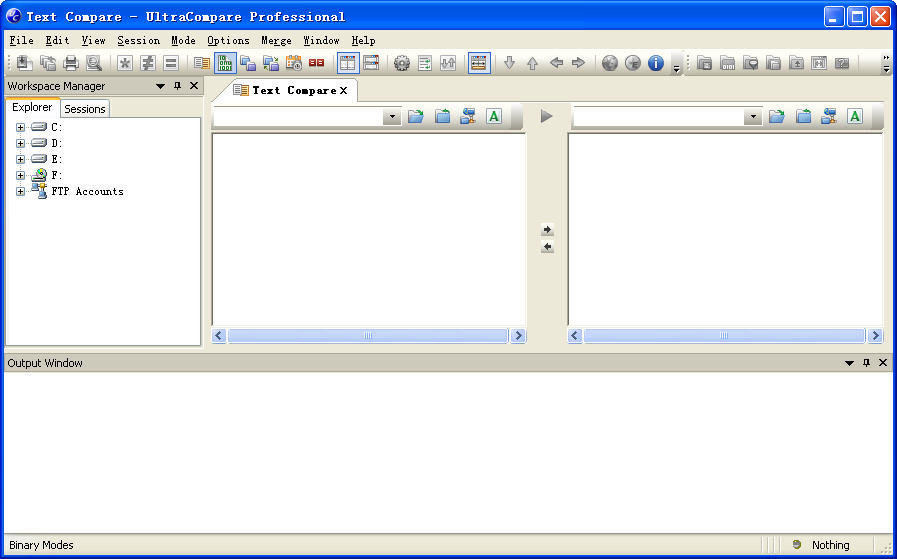Close the Text Compare tab
Viewport: 897px width, 559px height.
click(343, 90)
